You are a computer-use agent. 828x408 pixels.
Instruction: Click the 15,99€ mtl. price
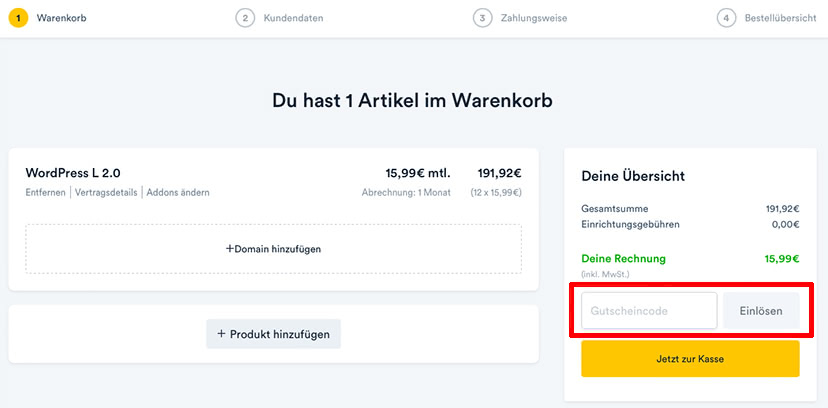[x=418, y=173]
